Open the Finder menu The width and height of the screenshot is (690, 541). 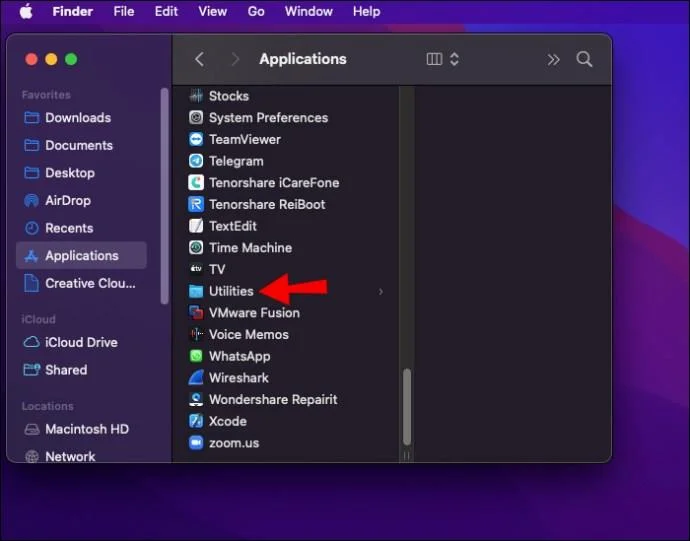73,11
